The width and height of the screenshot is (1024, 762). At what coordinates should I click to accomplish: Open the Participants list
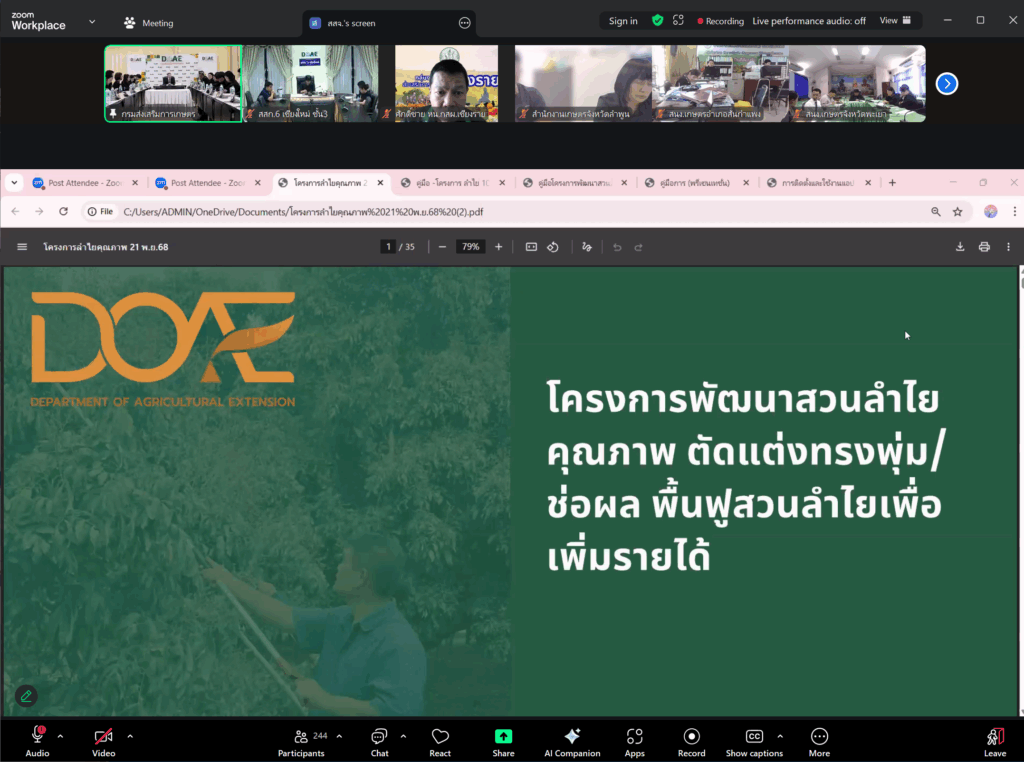[x=301, y=741]
